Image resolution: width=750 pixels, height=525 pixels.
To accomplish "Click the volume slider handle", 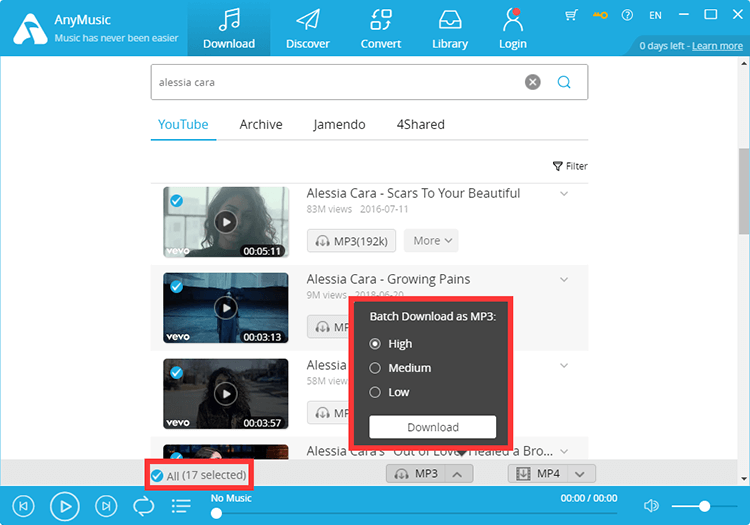I will tap(704, 506).
